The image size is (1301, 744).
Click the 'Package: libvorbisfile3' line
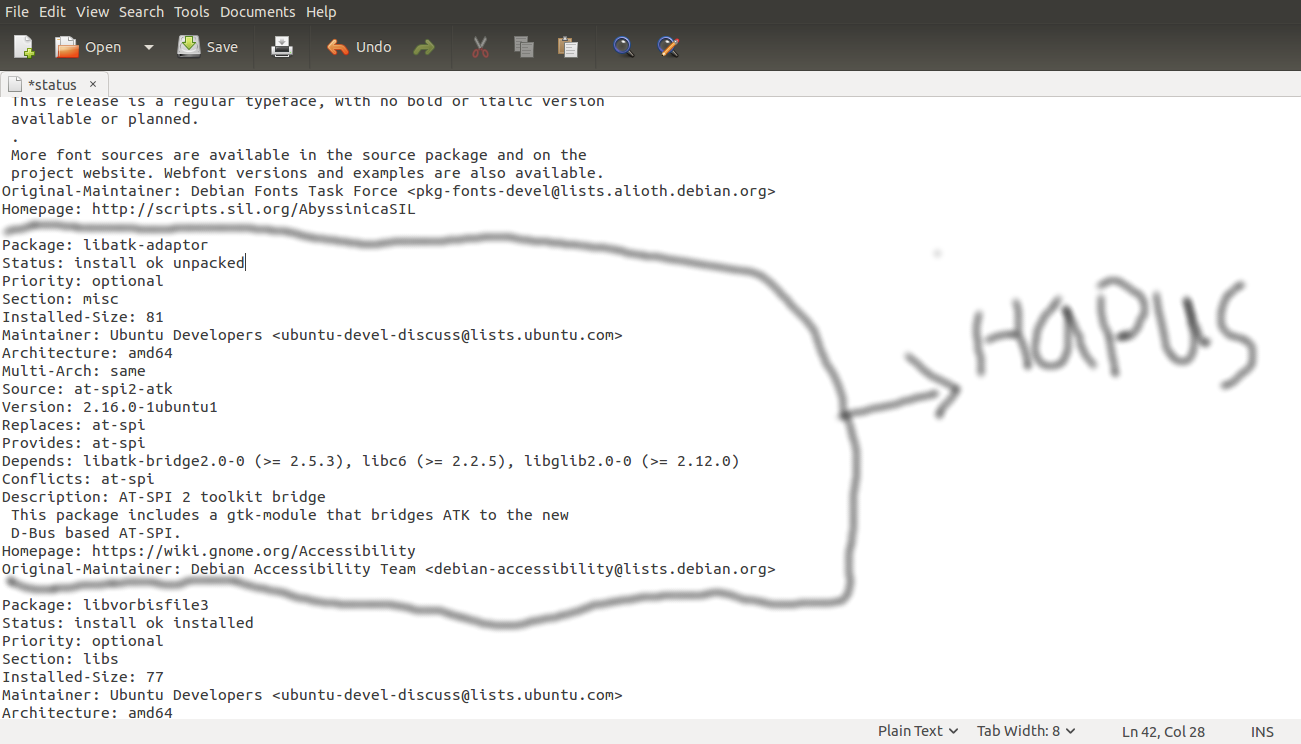pos(105,605)
